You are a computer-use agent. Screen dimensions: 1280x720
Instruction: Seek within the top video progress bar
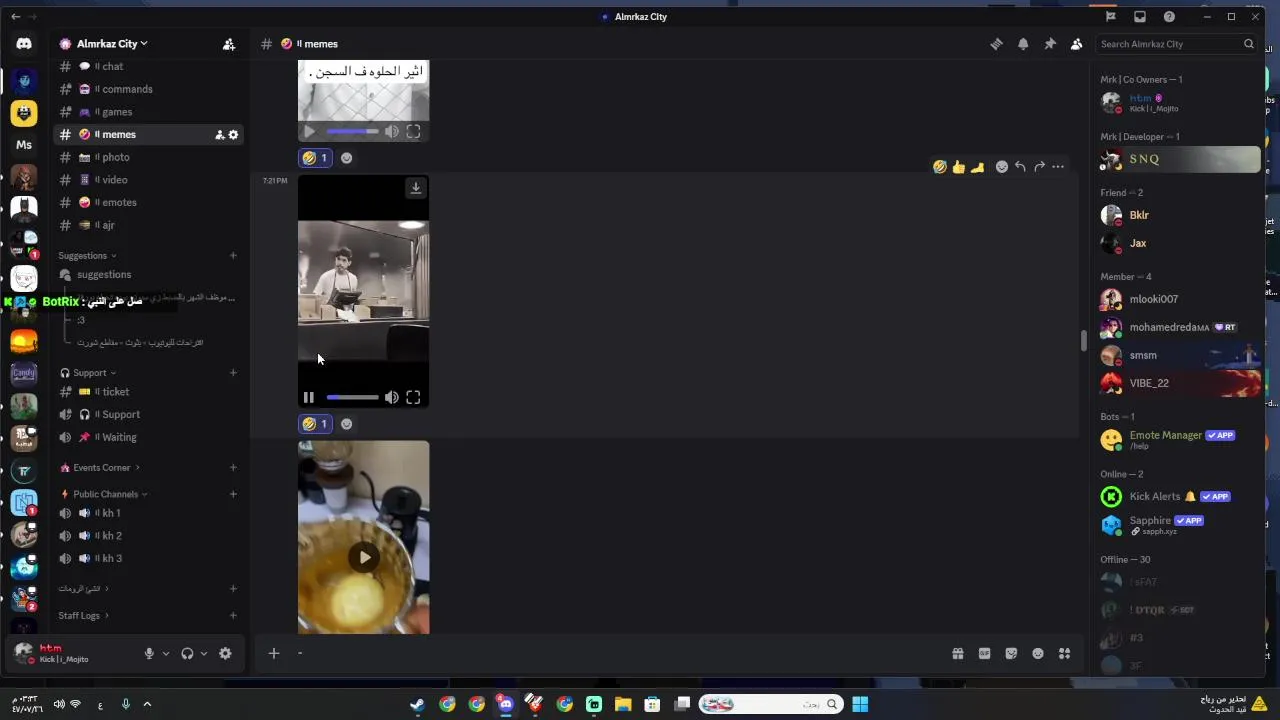pyautogui.click(x=352, y=131)
